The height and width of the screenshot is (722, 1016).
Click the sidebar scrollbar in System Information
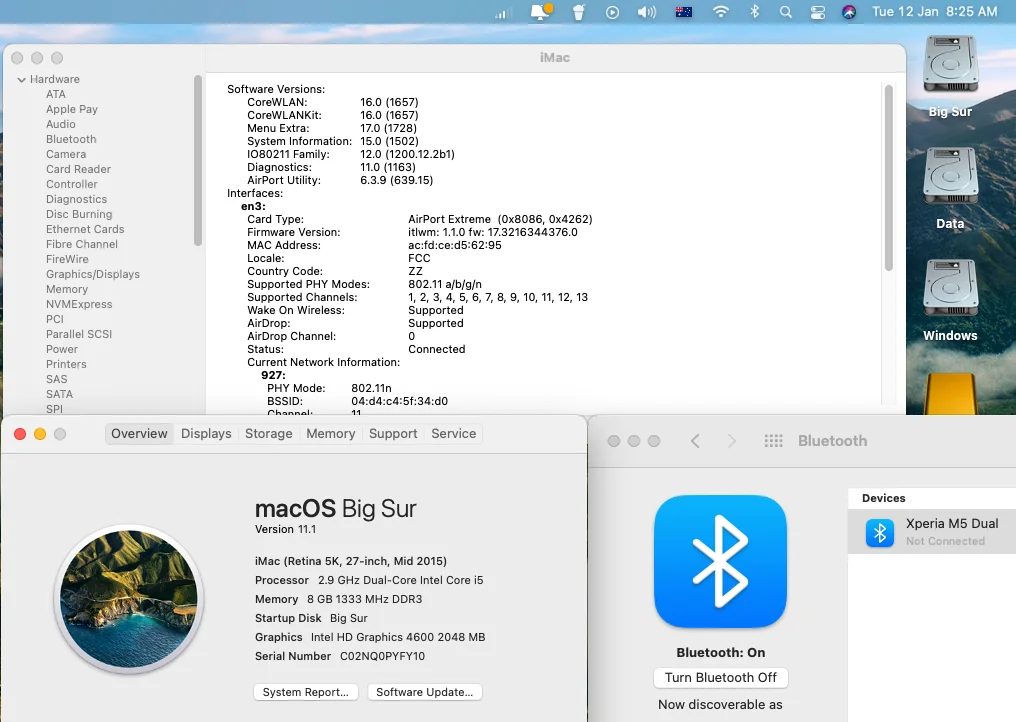tap(198, 161)
